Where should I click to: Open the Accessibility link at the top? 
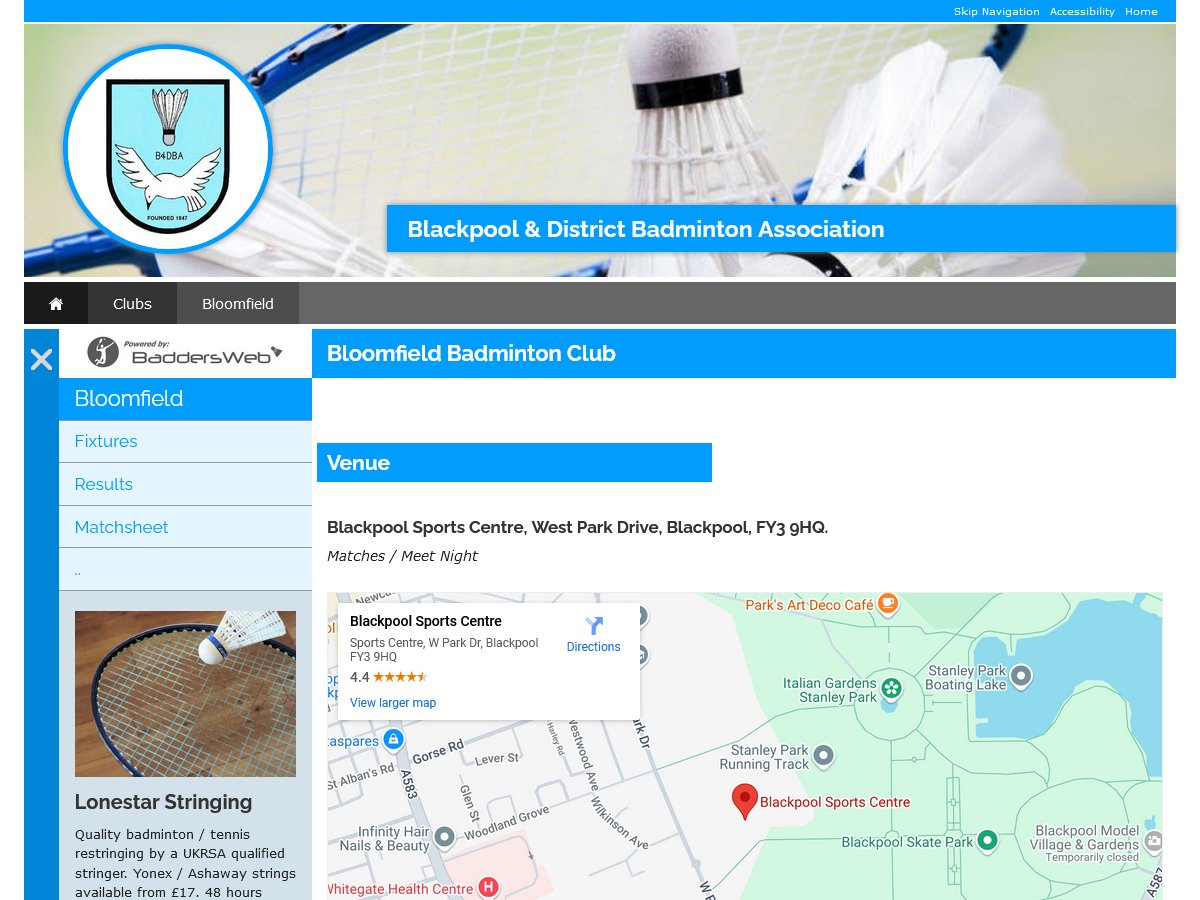click(1081, 11)
